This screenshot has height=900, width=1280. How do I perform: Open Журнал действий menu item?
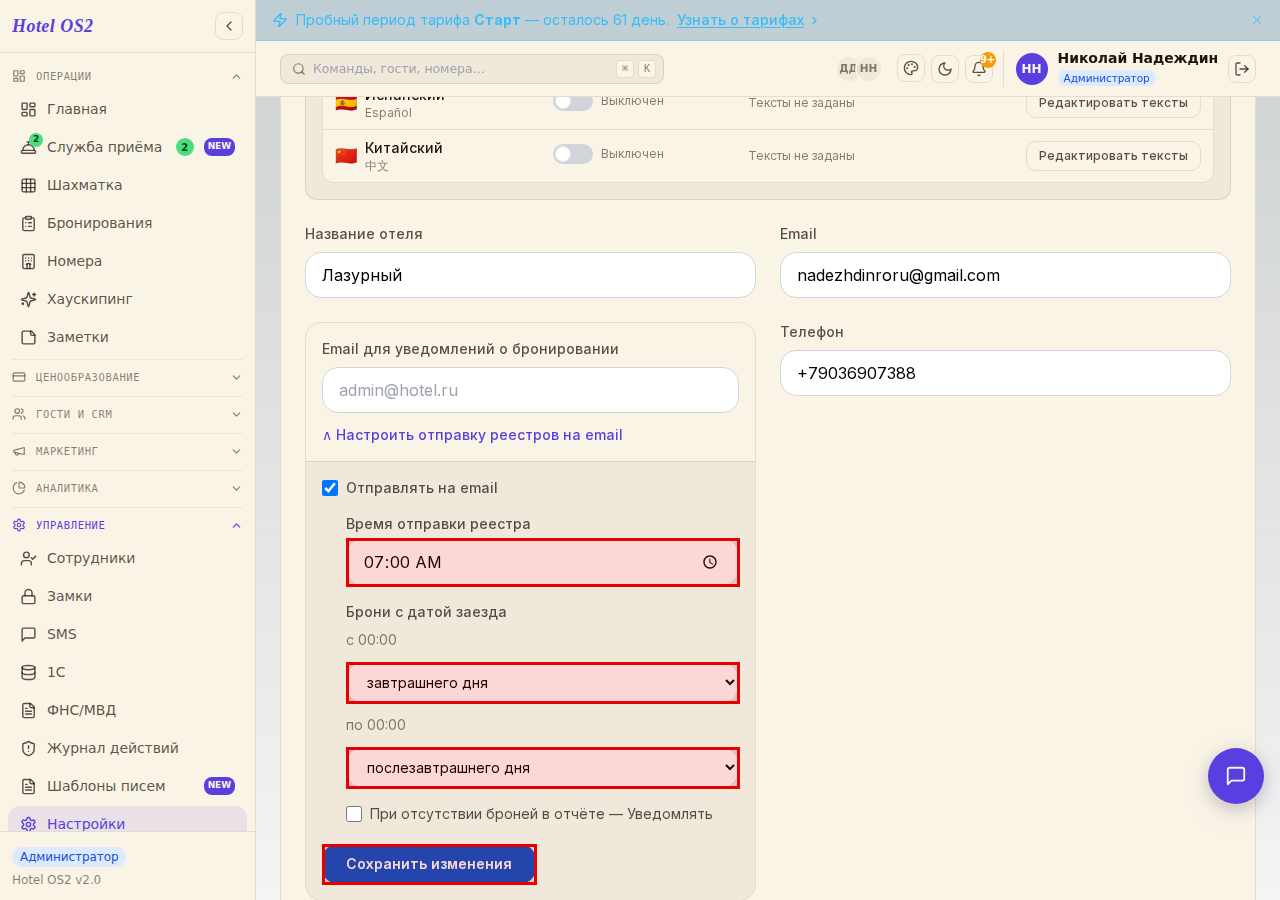coord(127,748)
